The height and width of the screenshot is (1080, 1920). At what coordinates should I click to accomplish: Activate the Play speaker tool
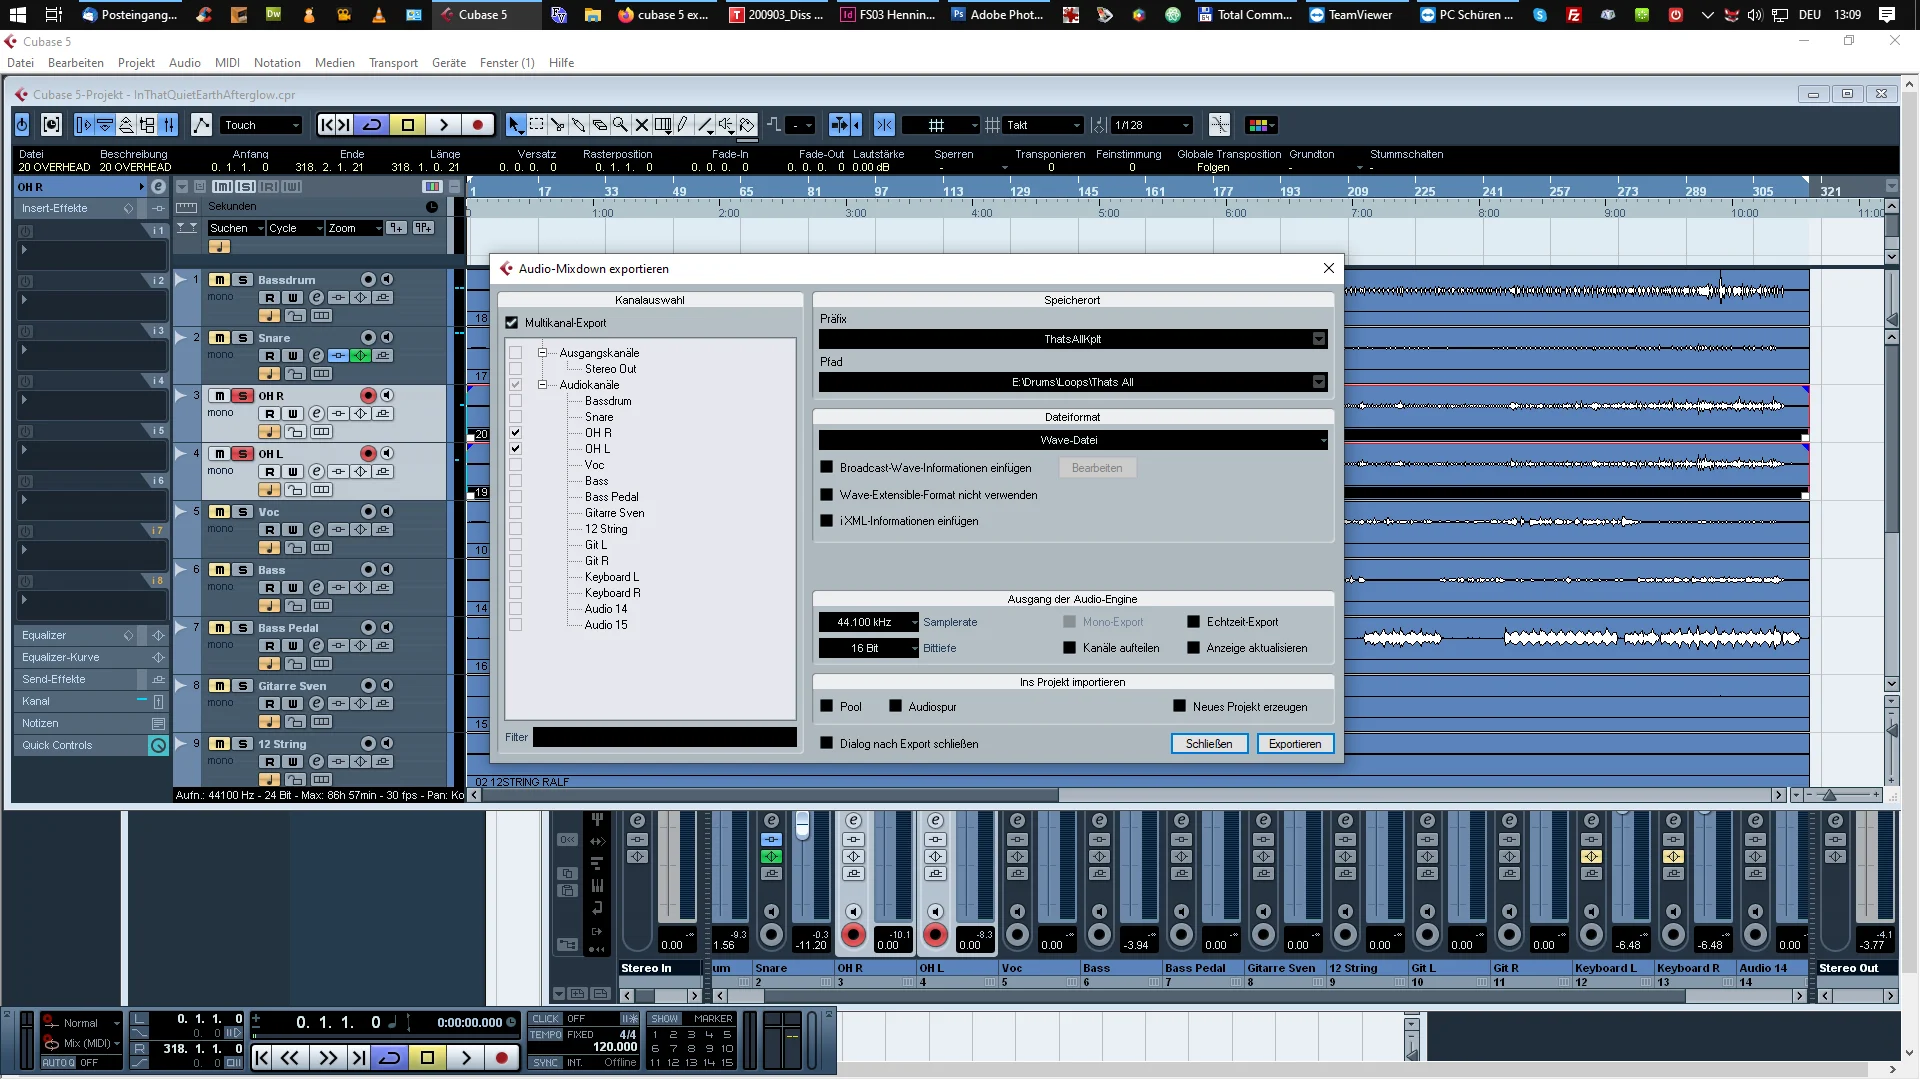coord(726,125)
